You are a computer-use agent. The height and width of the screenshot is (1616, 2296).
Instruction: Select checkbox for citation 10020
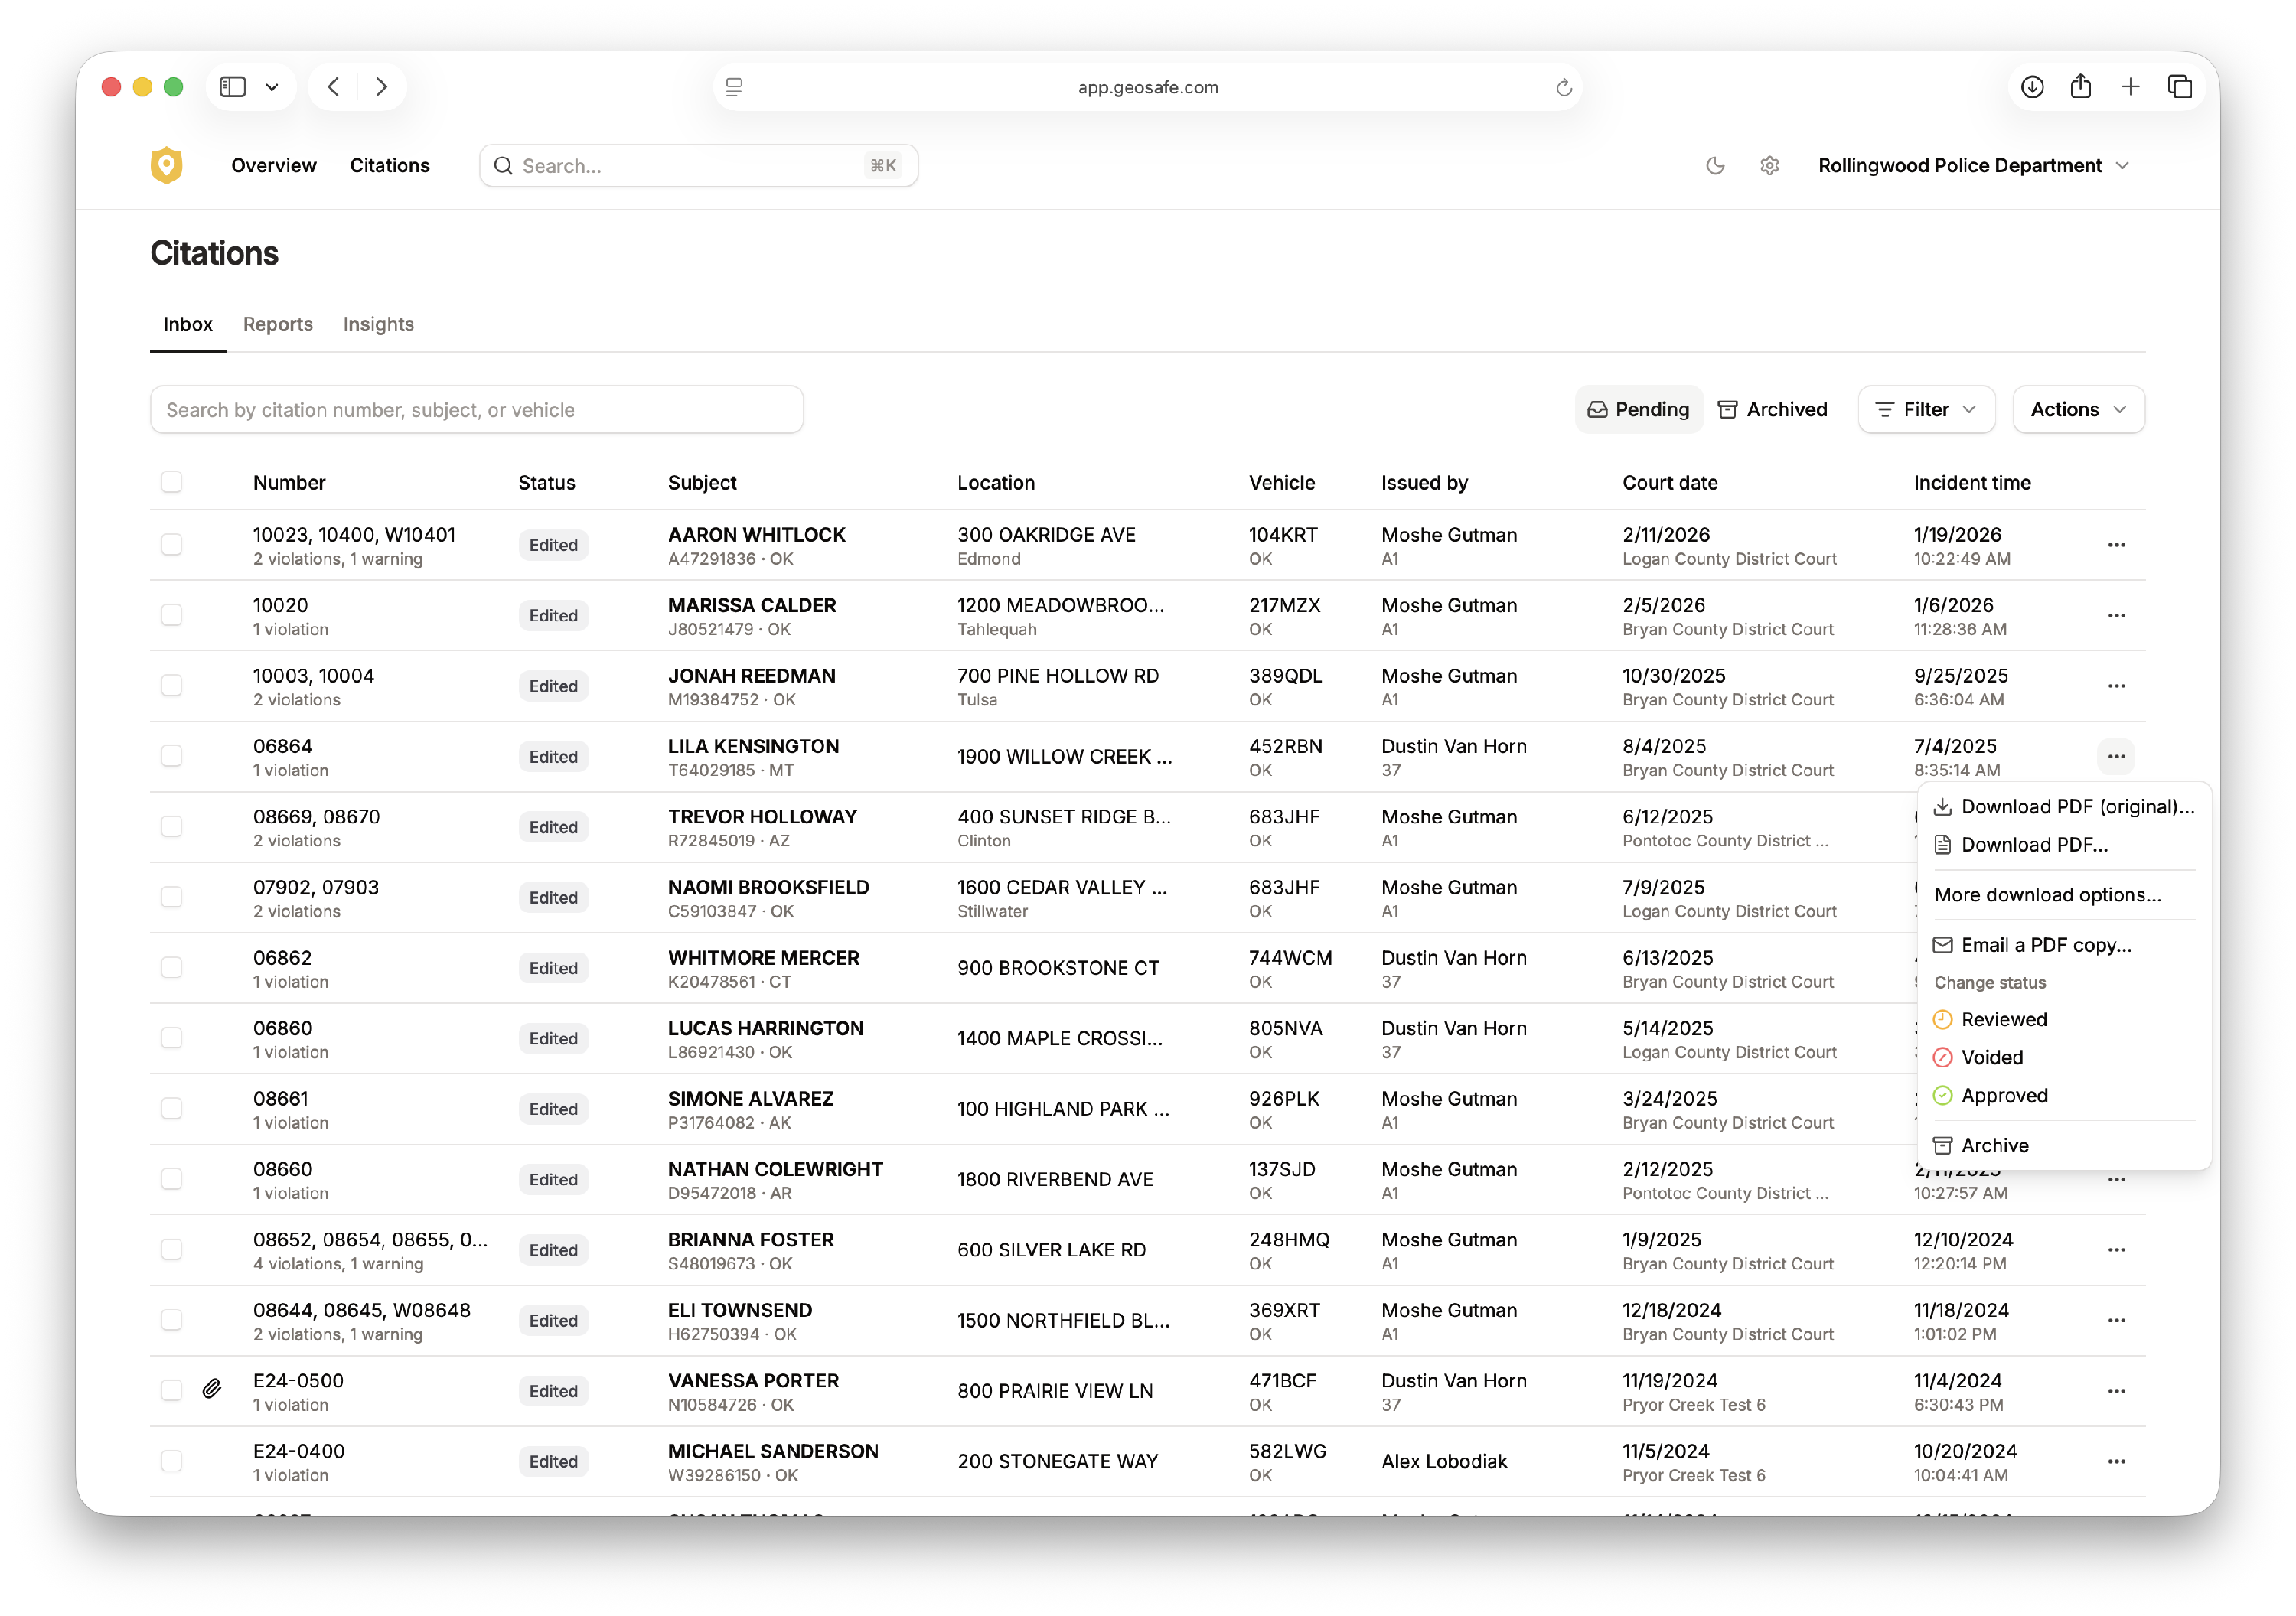tap(172, 615)
